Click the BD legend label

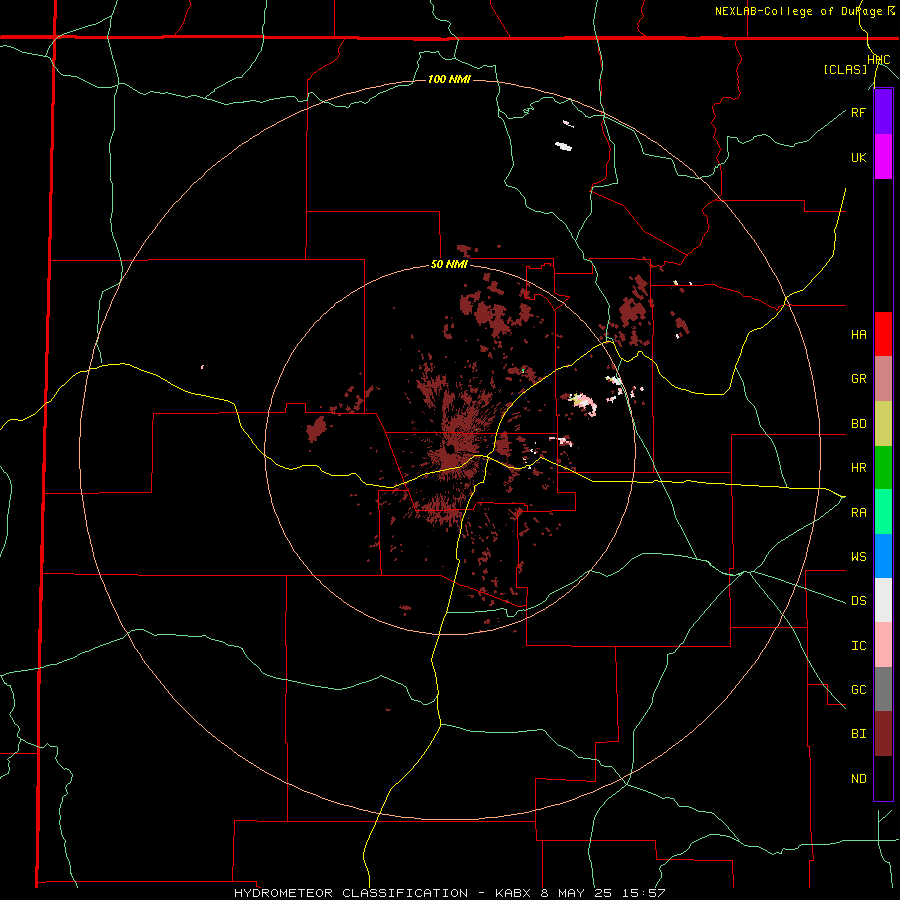tap(858, 424)
